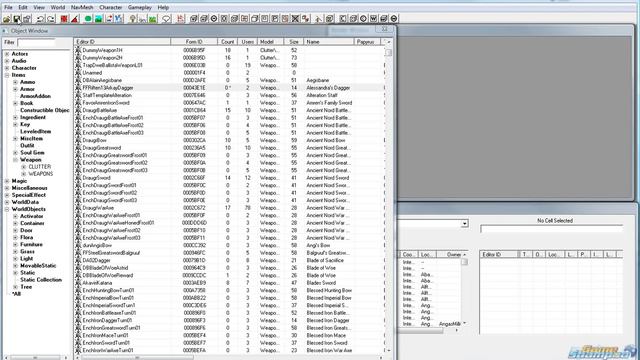Image resolution: width=640 pixels, height=360 pixels.
Task: Click the Blades Sword name cell
Action: (321, 283)
